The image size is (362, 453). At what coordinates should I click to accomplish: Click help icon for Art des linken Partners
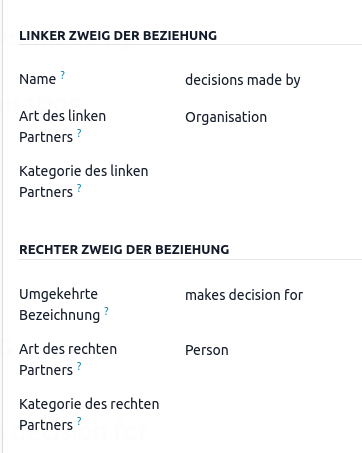(x=79, y=133)
